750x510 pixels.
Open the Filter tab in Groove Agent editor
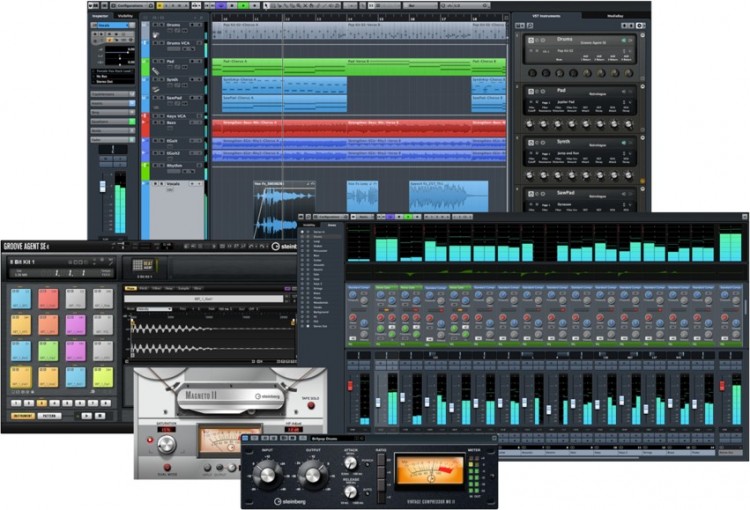156,288
